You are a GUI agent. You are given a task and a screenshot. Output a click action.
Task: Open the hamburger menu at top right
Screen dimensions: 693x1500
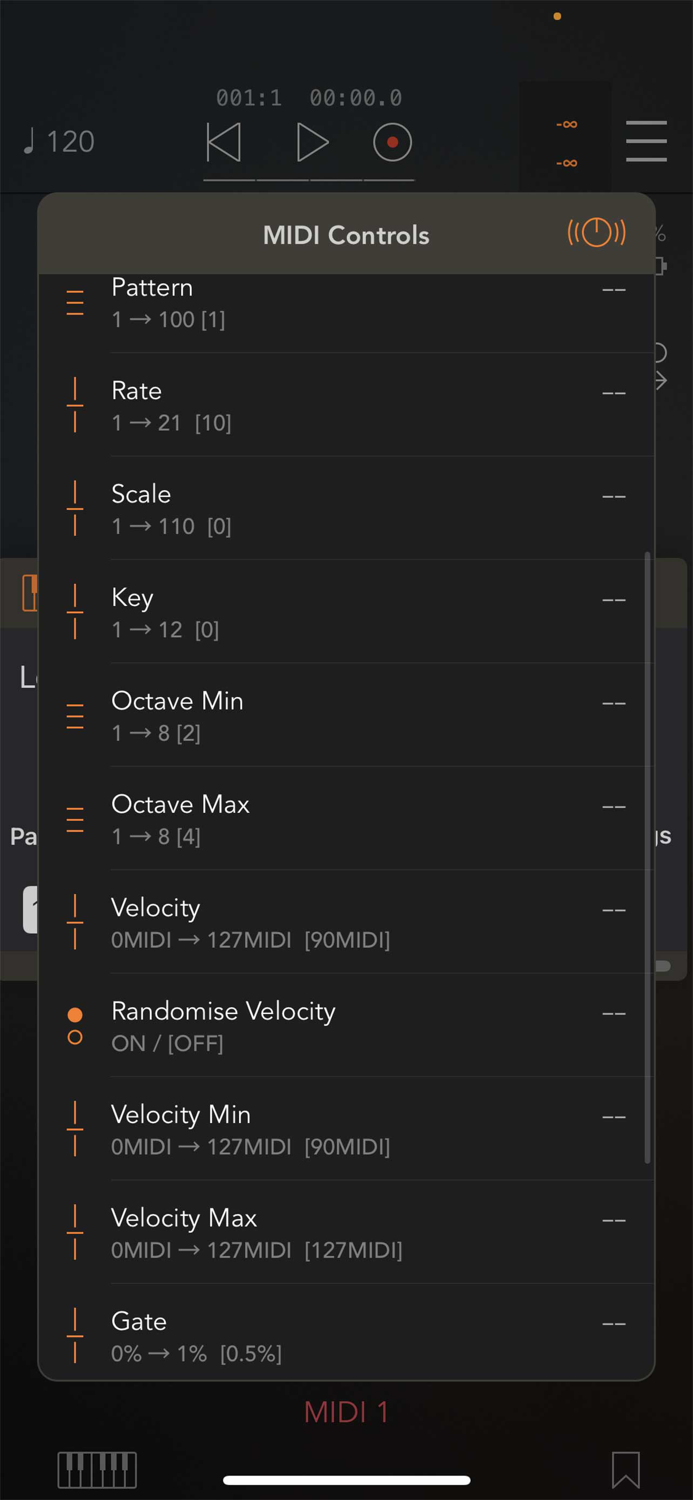pos(646,142)
